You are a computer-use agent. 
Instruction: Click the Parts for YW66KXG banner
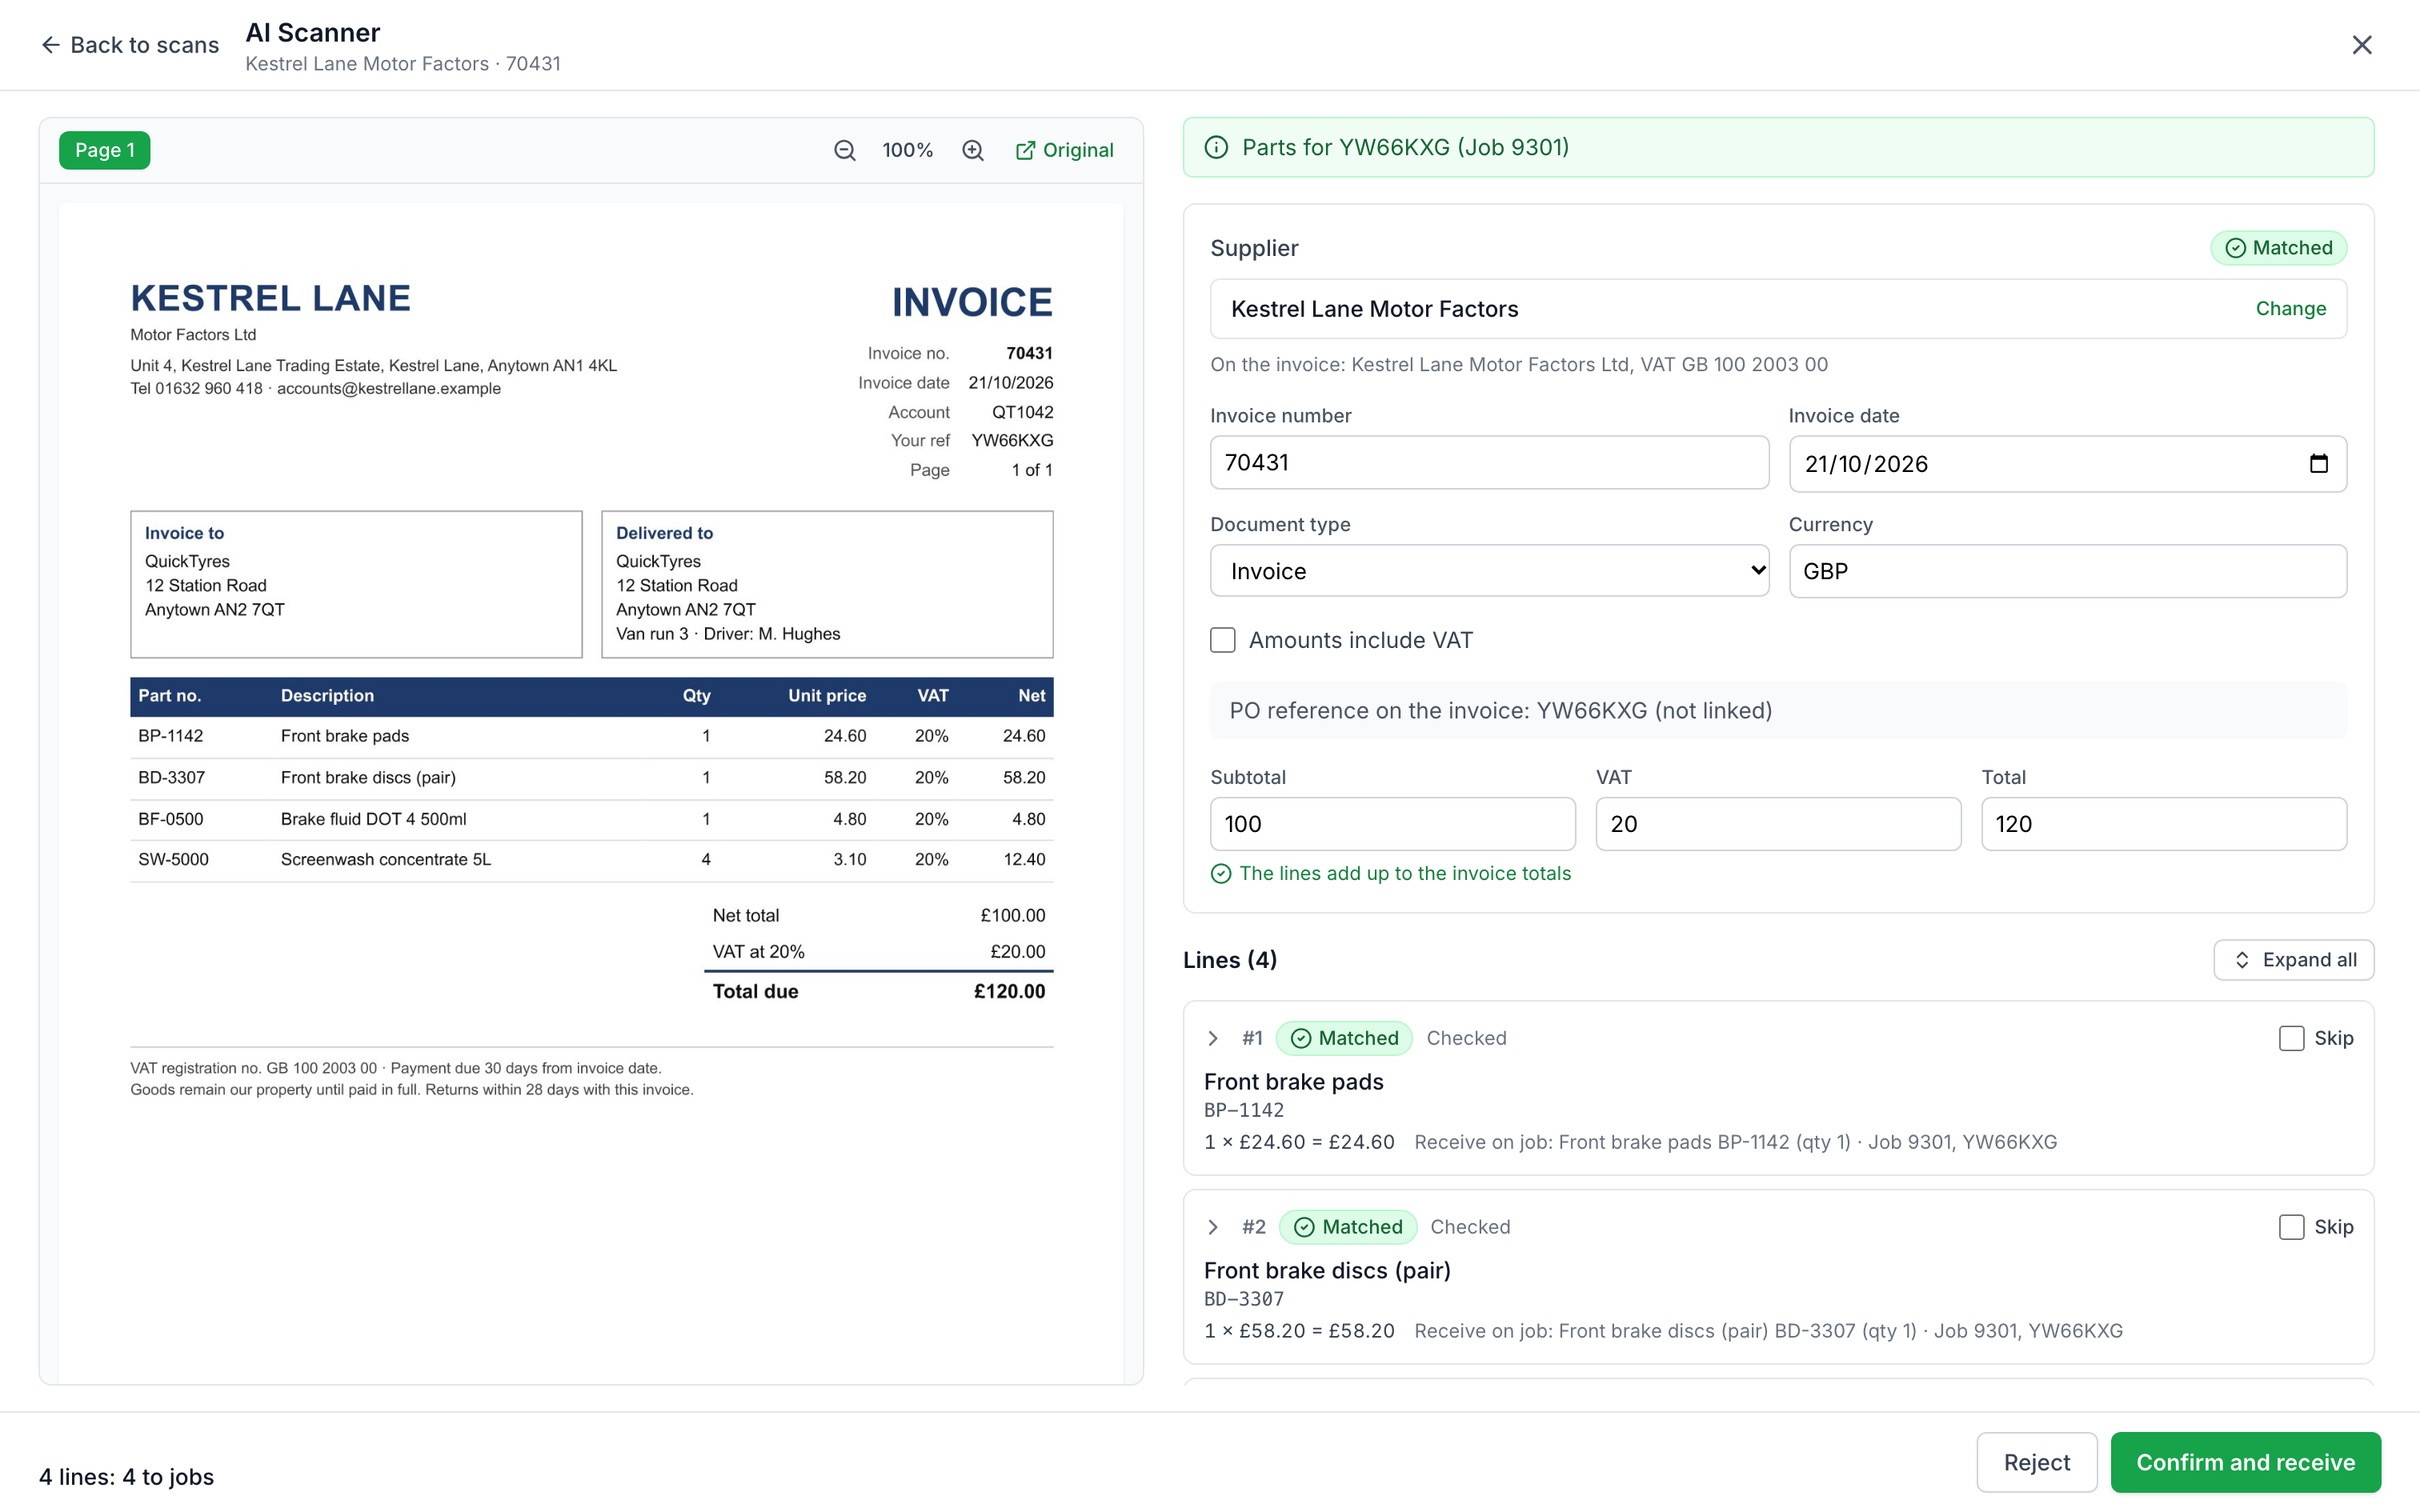[x=1778, y=147]
